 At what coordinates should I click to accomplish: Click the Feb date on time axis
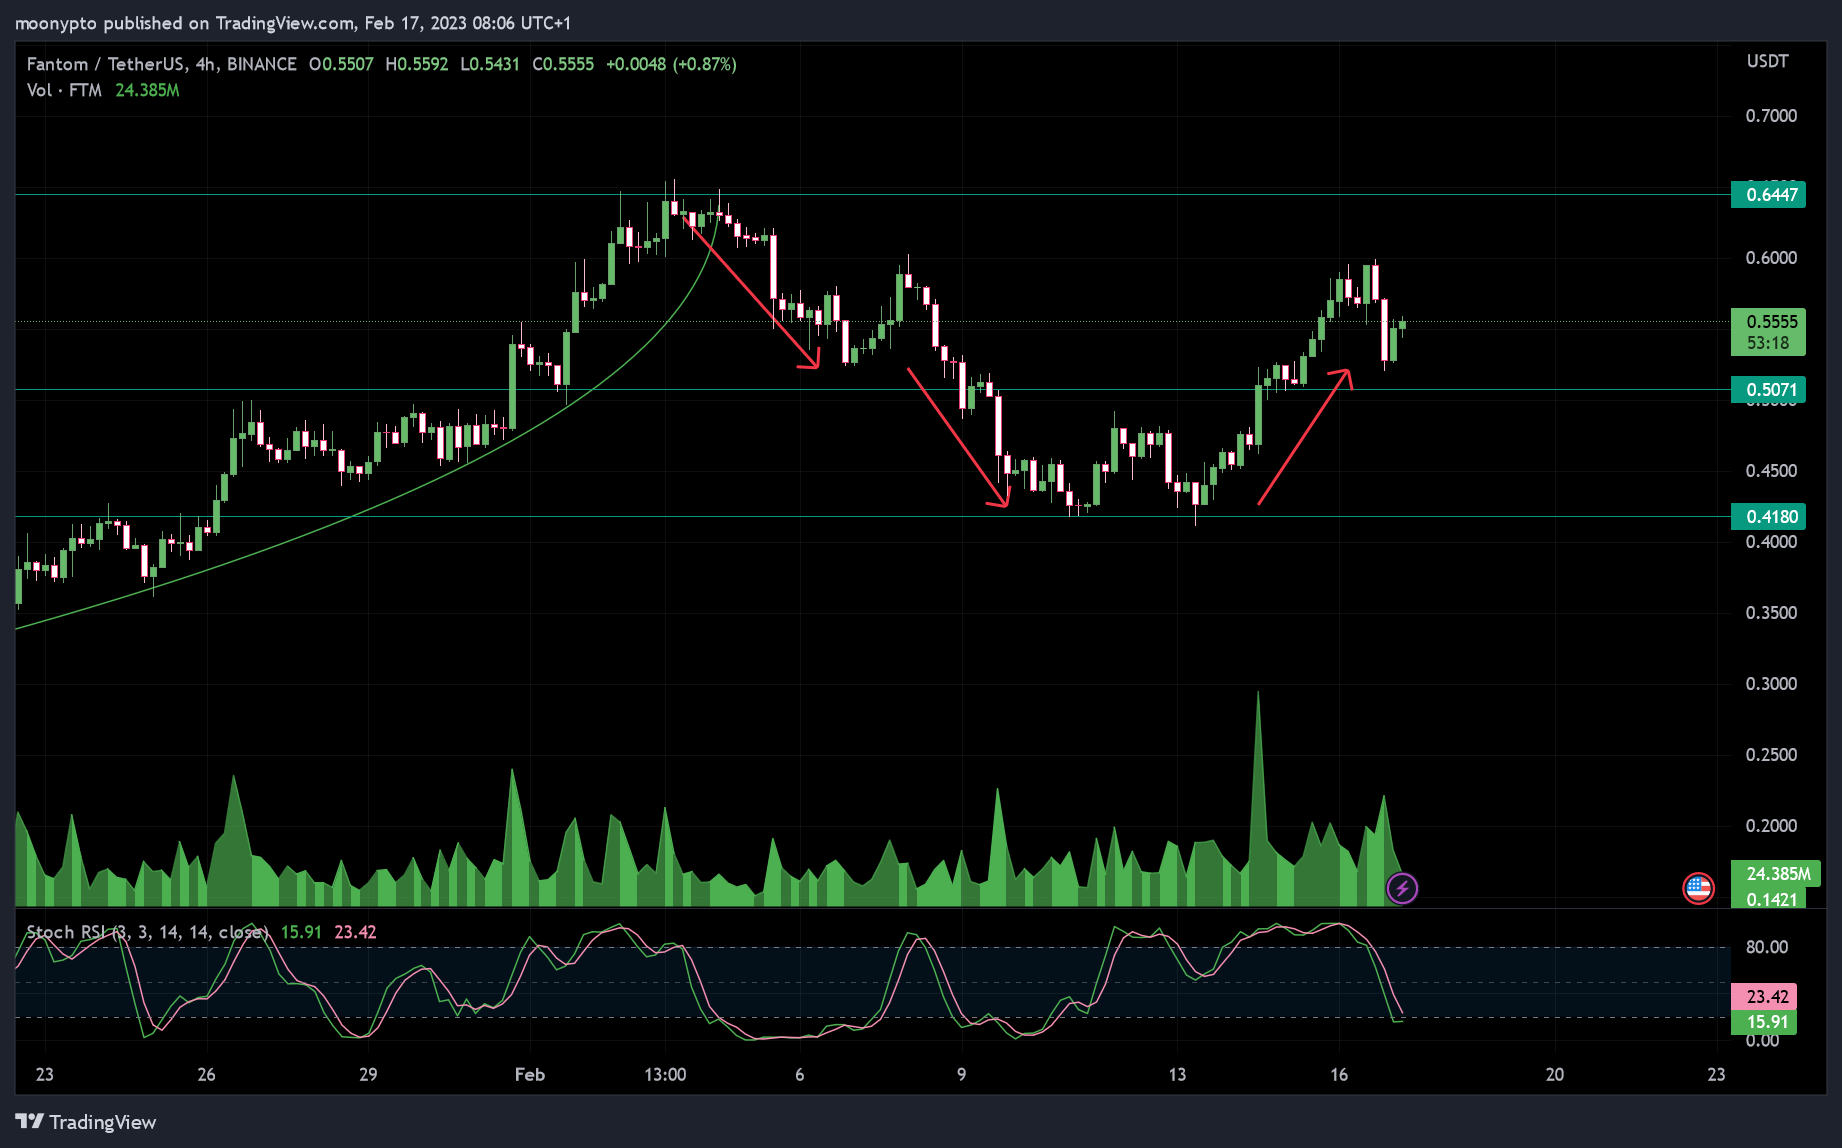pos(529,1074)
